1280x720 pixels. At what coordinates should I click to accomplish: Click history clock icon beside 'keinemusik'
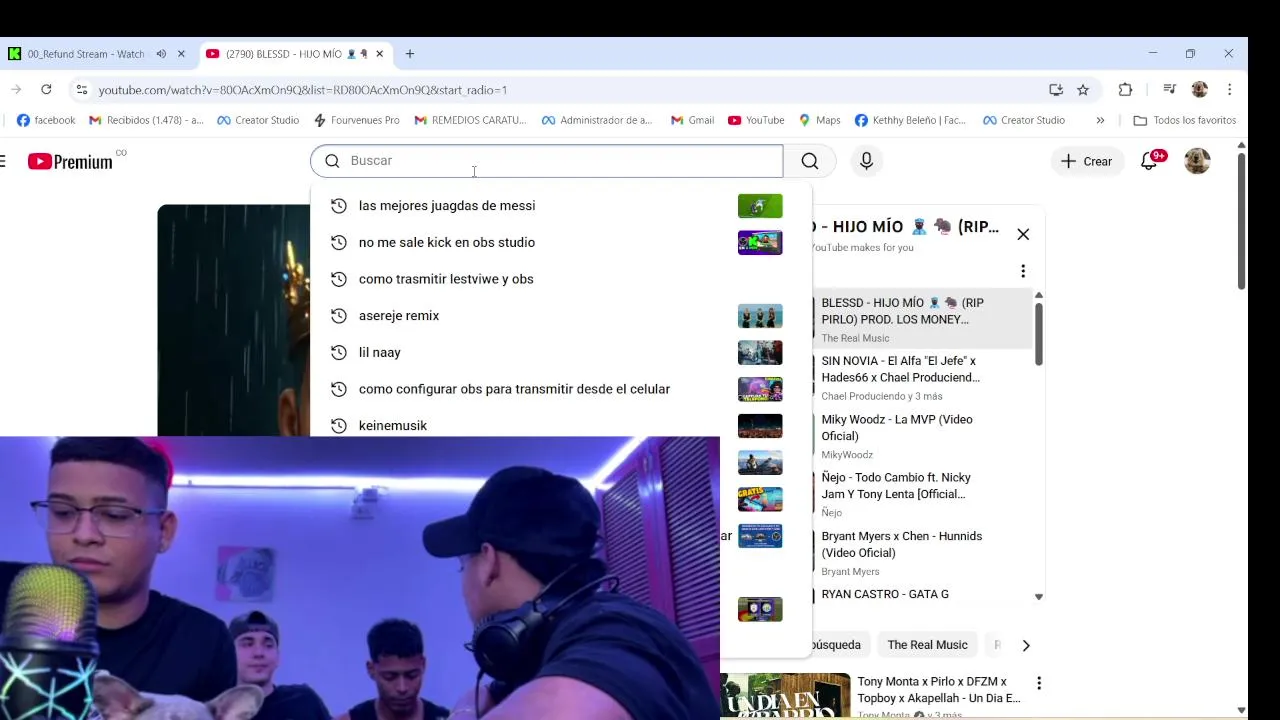point(338,426)
